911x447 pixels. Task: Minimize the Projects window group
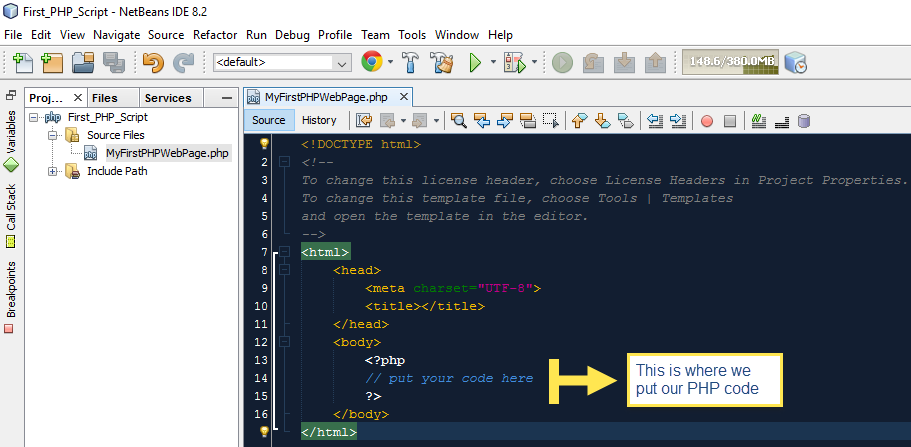(x=227, y=98)
